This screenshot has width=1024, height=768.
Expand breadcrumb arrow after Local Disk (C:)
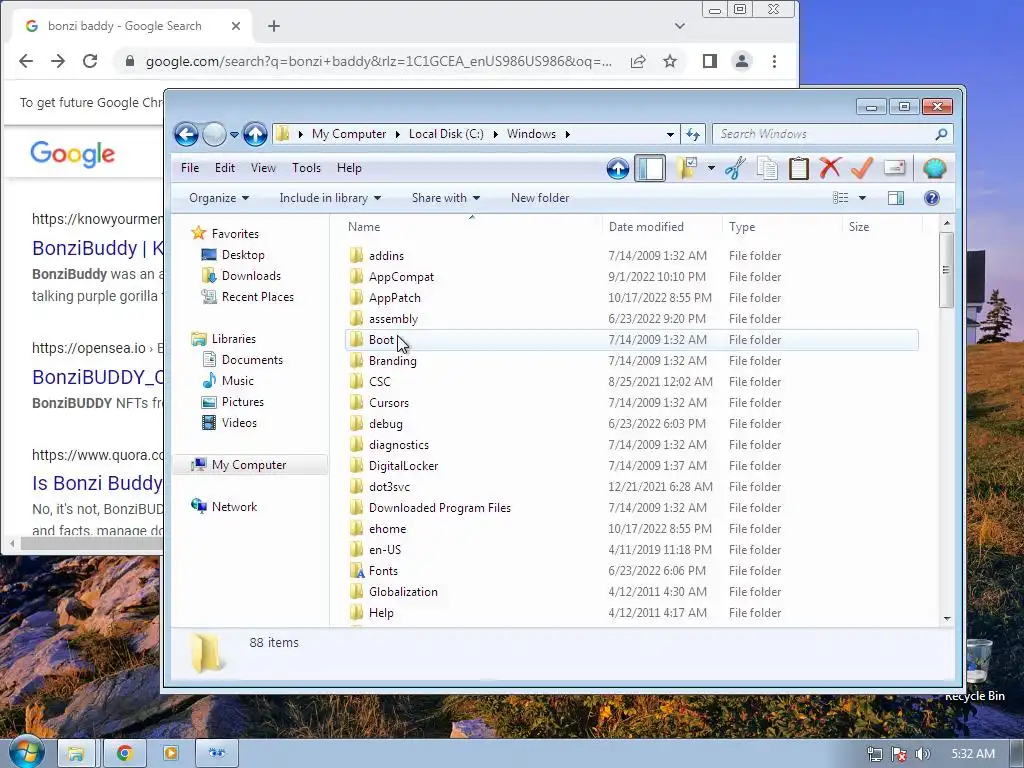coord(495,134)
